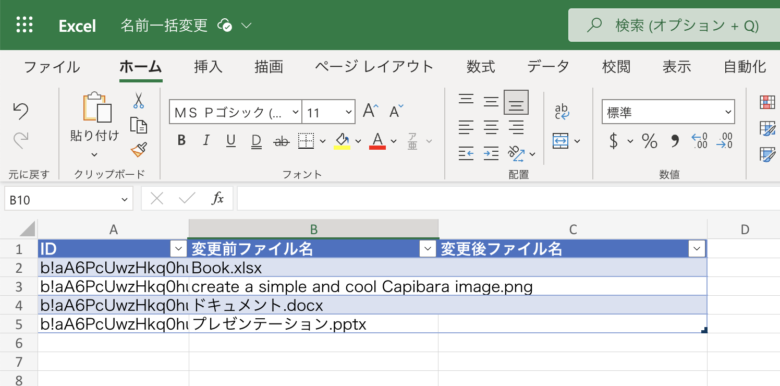The height and width of the screenshot is (386, 780).
Task: Center text horizontally
Action: point(491,127)
